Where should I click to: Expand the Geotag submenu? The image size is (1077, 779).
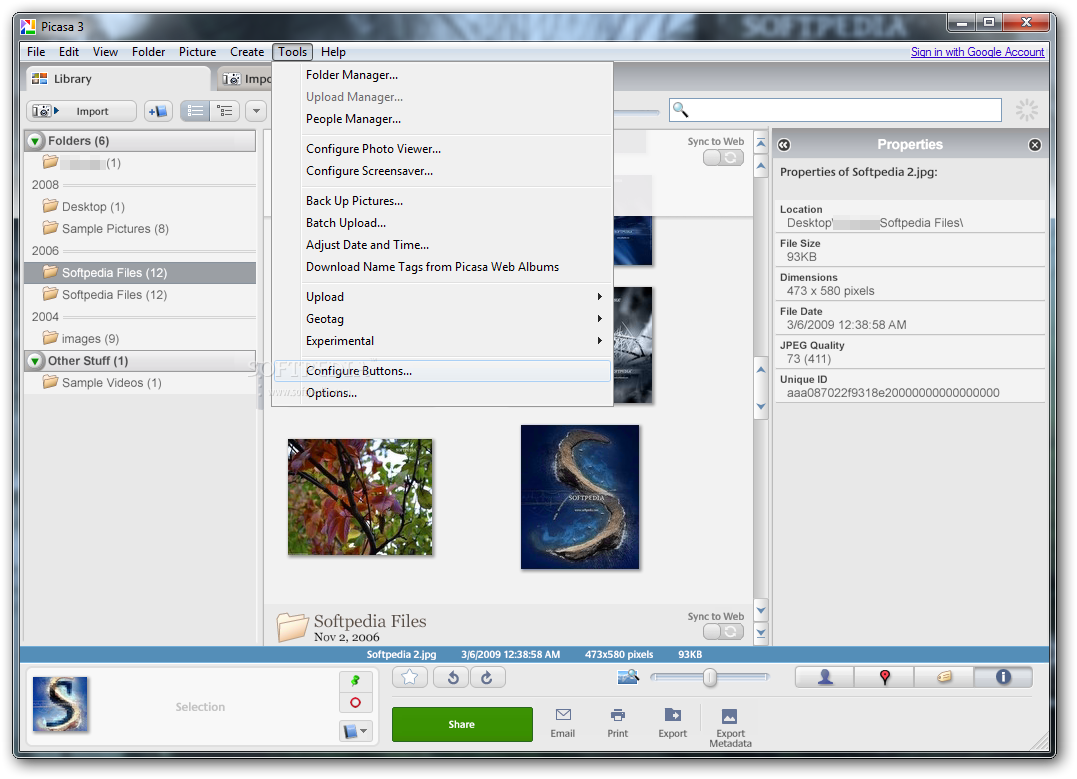click(x=442, y=319)
